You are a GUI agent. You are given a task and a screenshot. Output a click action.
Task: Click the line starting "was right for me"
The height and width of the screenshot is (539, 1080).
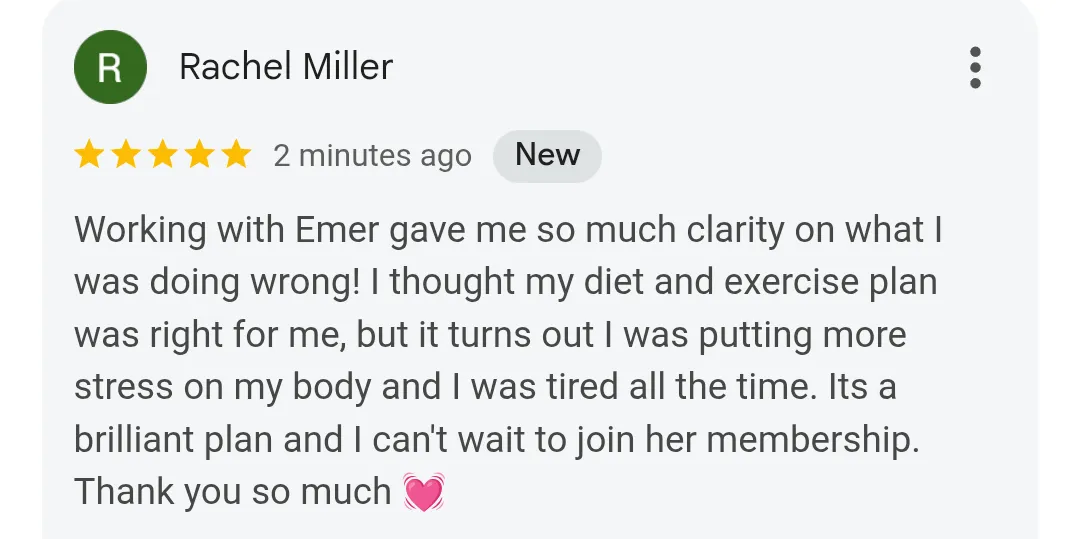click(490, 335)
